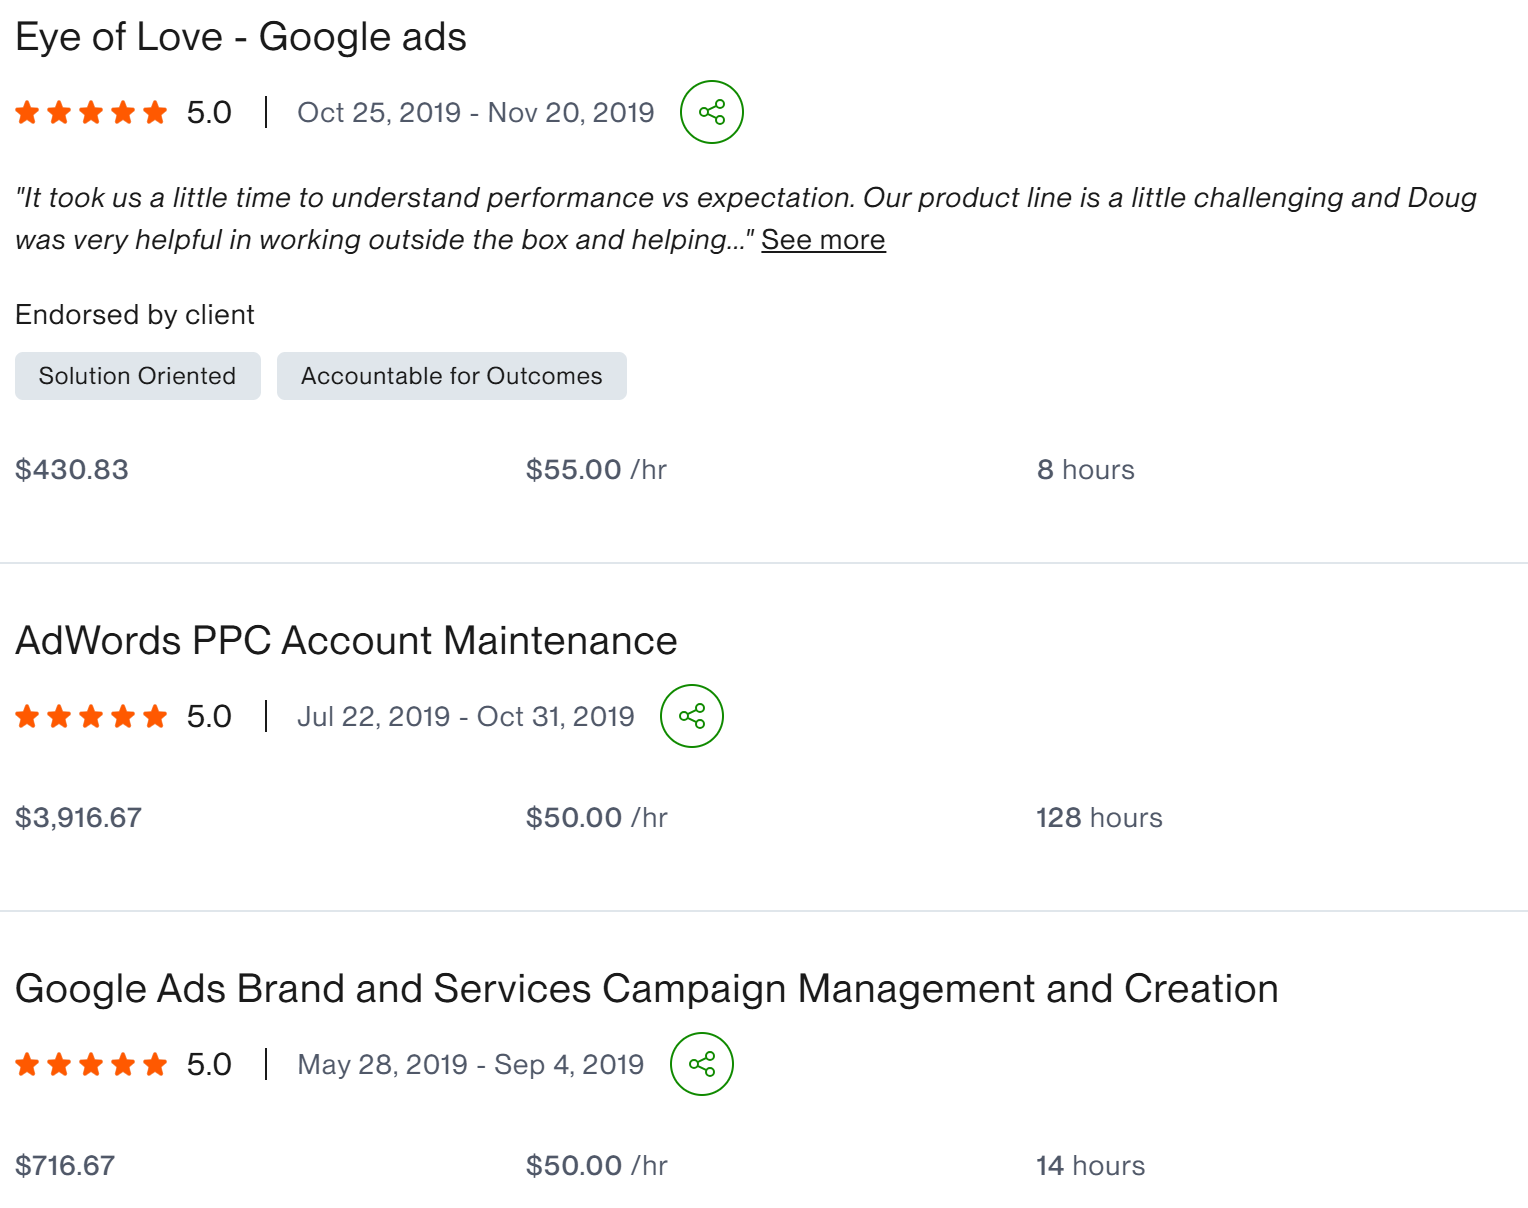Open the Eye of Love - Google ads job title

pyautogui.click(x=241, y=37)
